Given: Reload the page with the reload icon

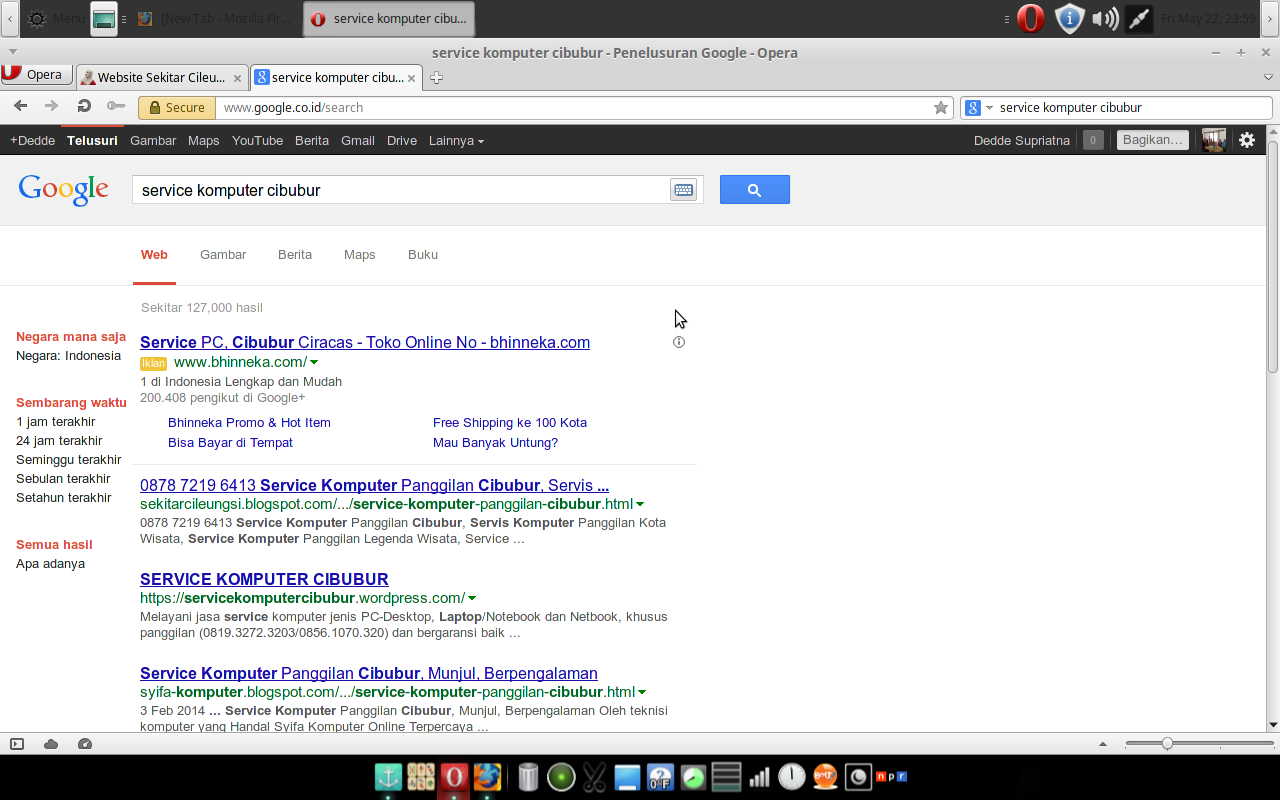Looking at the screenshot, I should click(x=84, y=106).
